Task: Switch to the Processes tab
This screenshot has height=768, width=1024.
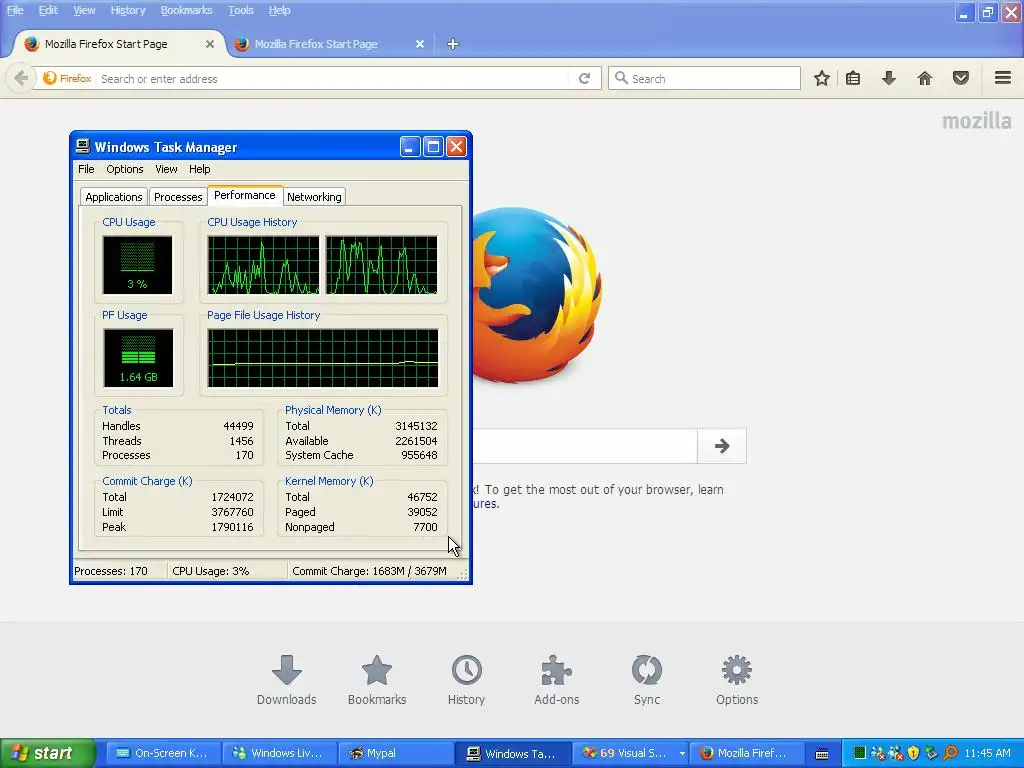Action: [x=178, y=197]
